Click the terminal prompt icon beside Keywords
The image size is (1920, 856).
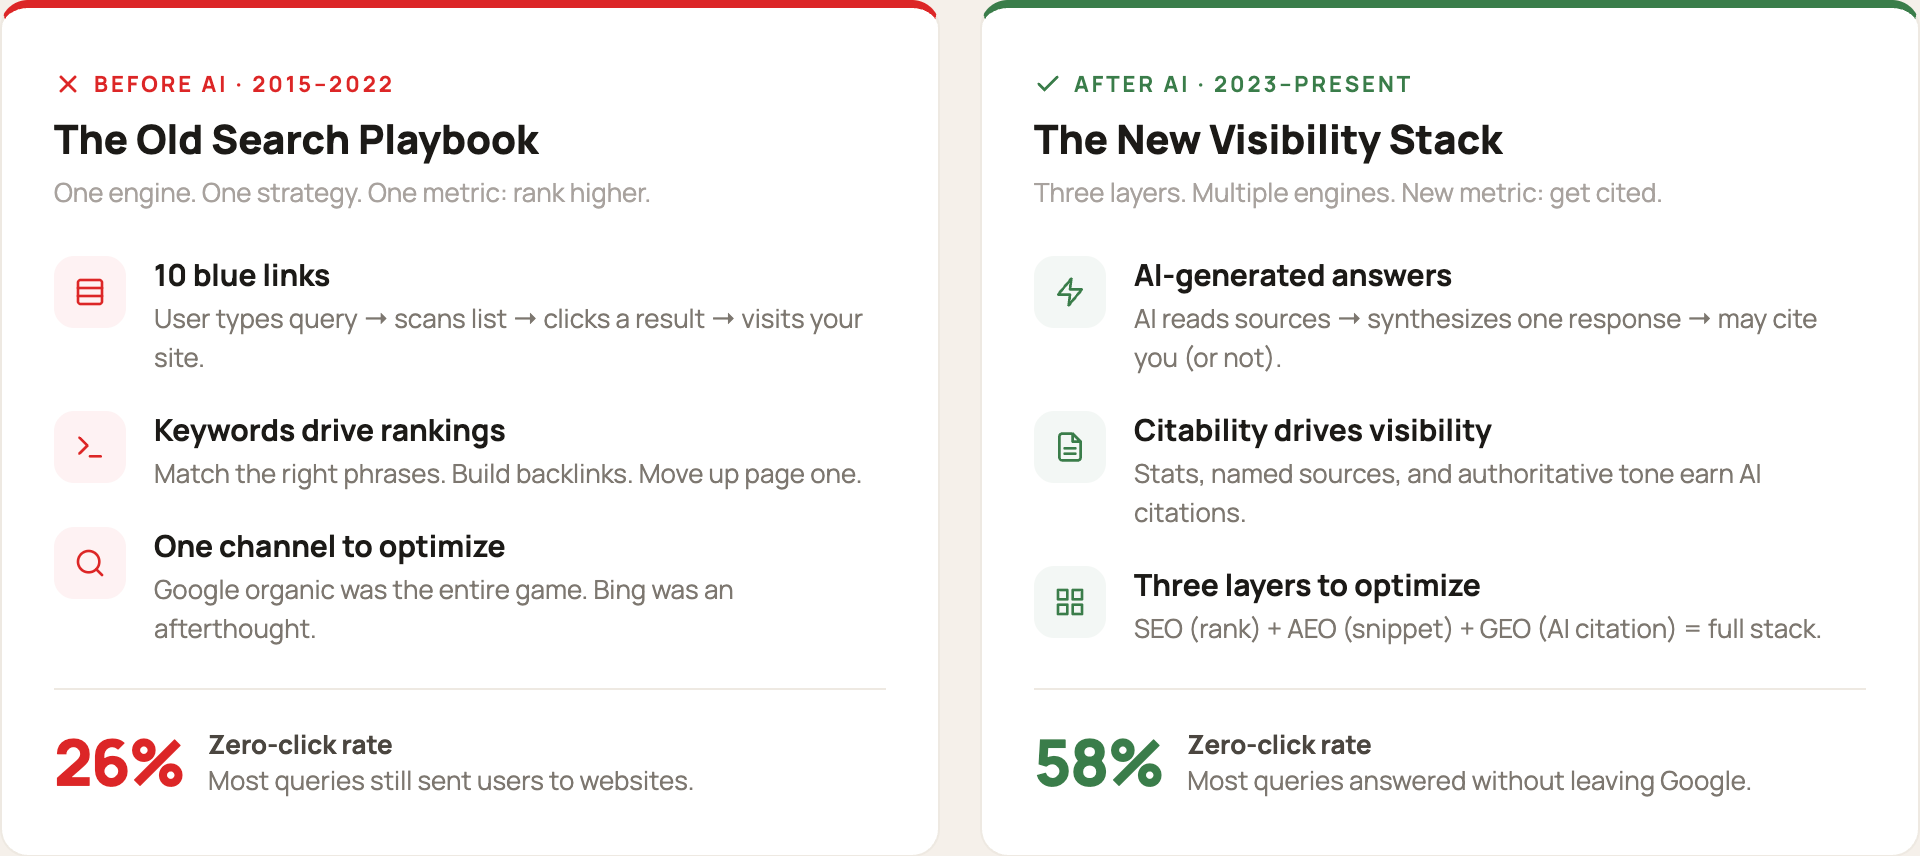click(x=90, y=447)
